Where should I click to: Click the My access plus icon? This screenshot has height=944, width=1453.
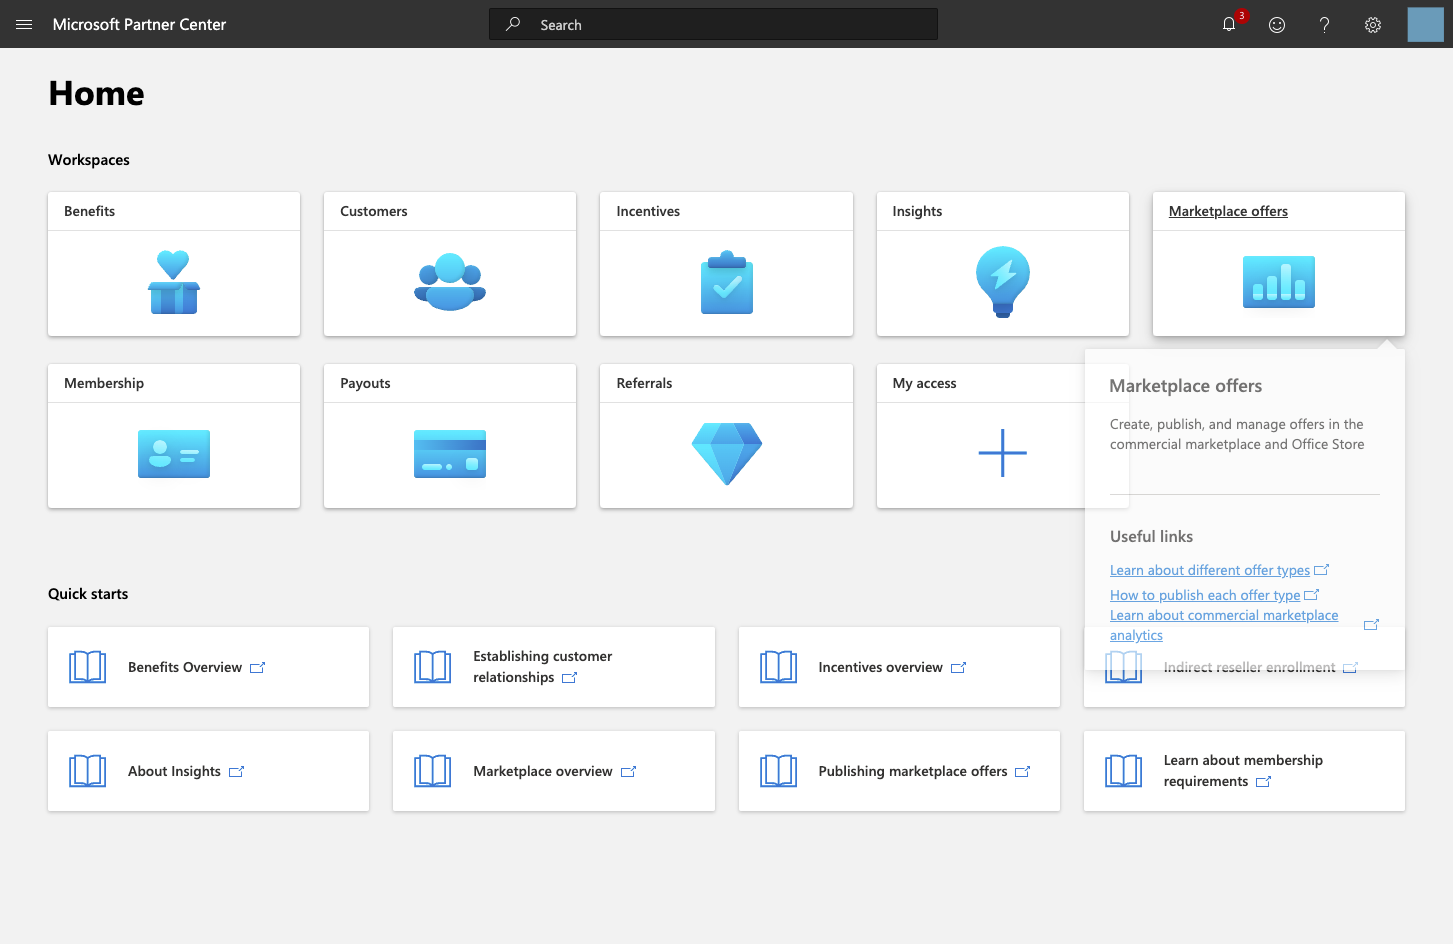click(1003, 453)
